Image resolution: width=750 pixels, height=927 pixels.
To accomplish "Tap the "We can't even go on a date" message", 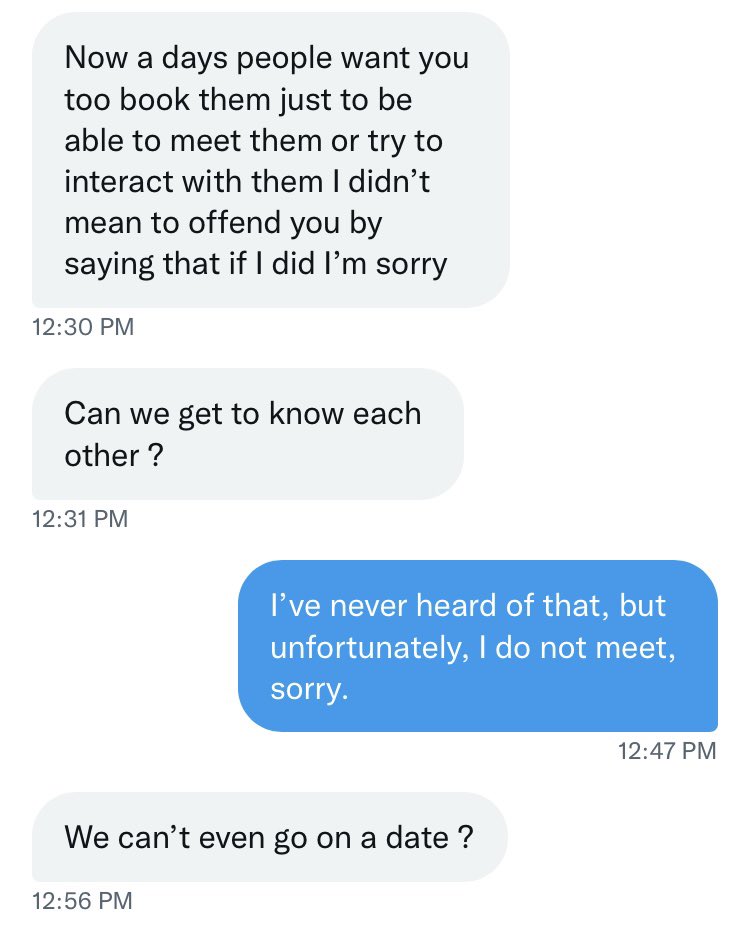I will tap(270, 837).
